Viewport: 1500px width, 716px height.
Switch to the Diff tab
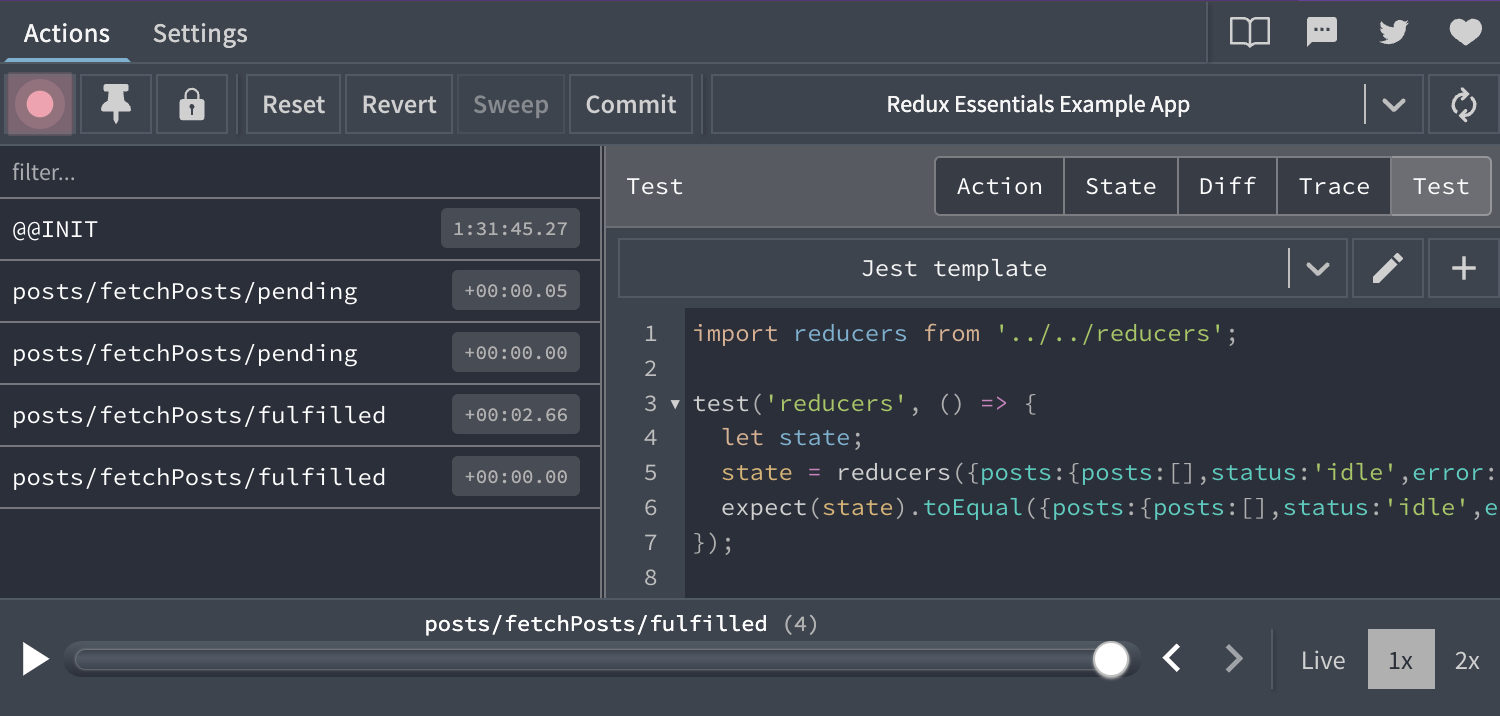(x=1227, y=185)
